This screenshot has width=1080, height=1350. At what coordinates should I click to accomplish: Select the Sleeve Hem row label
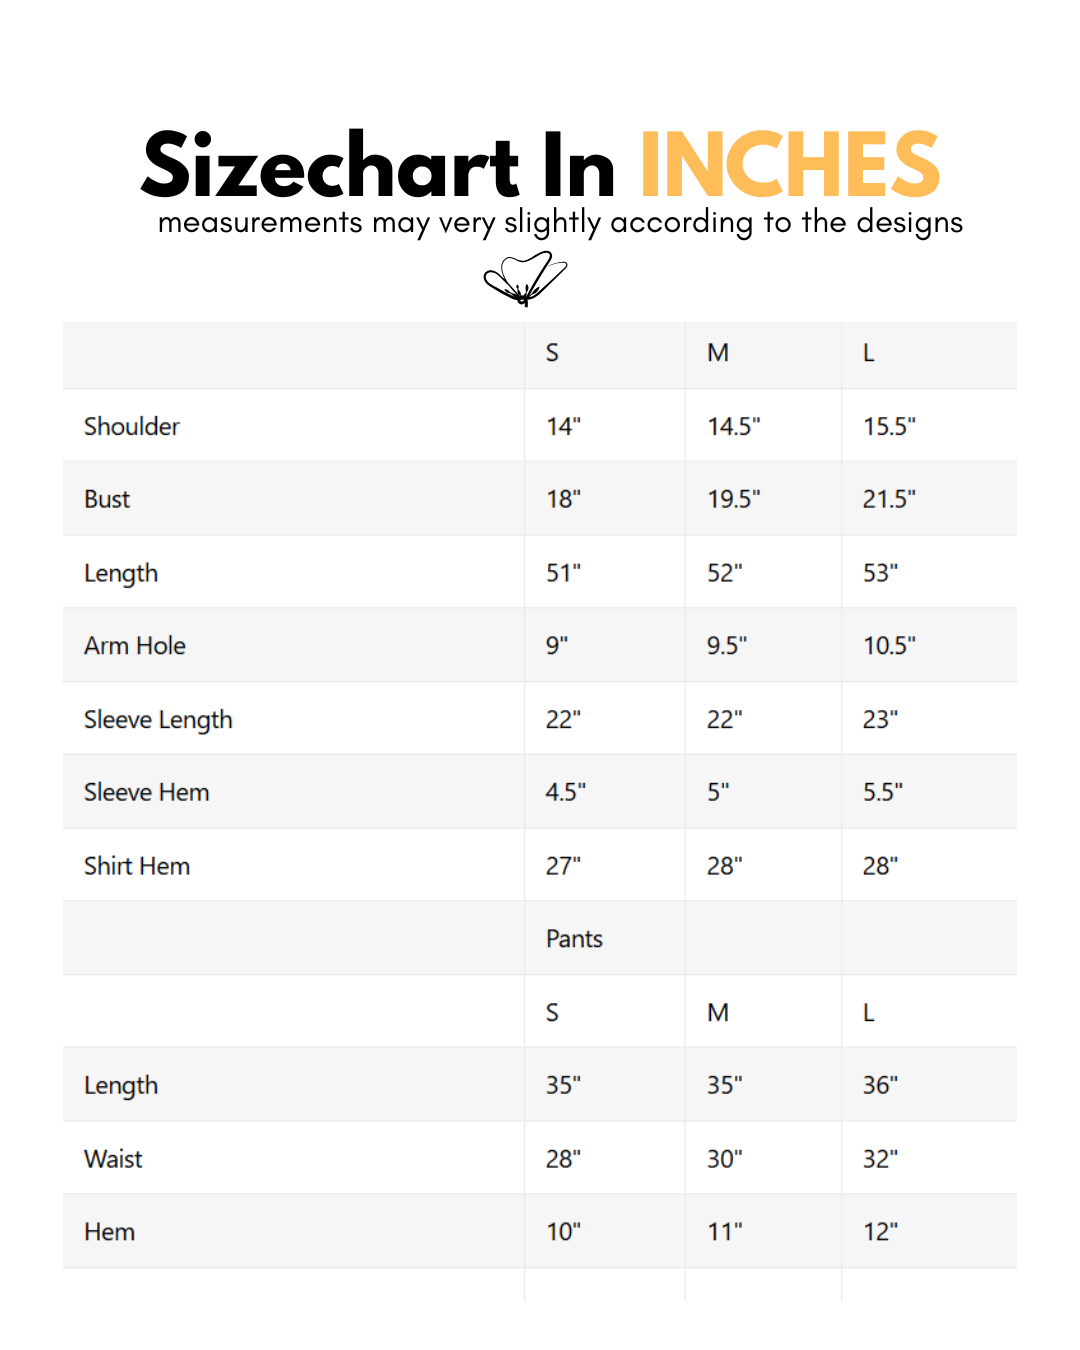(147, 793)
